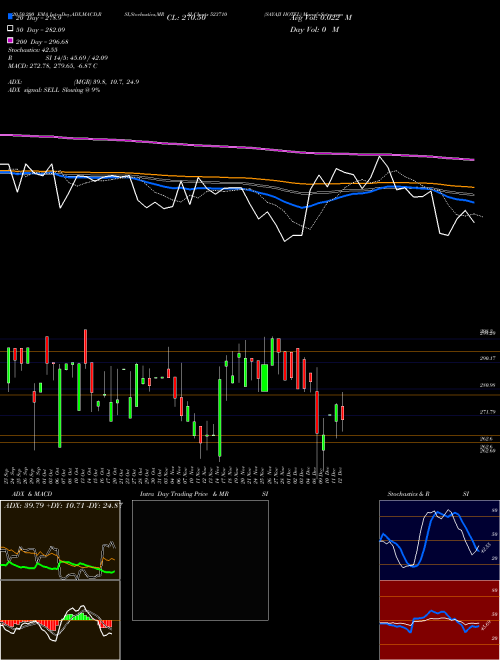This screenshot has width=500, height=660.
Task: Click the 'Intra Day Trading Price & MR' title
Action: [184, 494]
